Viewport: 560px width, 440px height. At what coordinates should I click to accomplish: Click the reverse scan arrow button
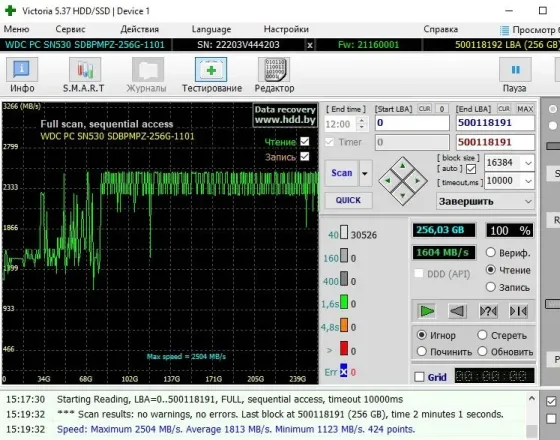coord(458,311)
